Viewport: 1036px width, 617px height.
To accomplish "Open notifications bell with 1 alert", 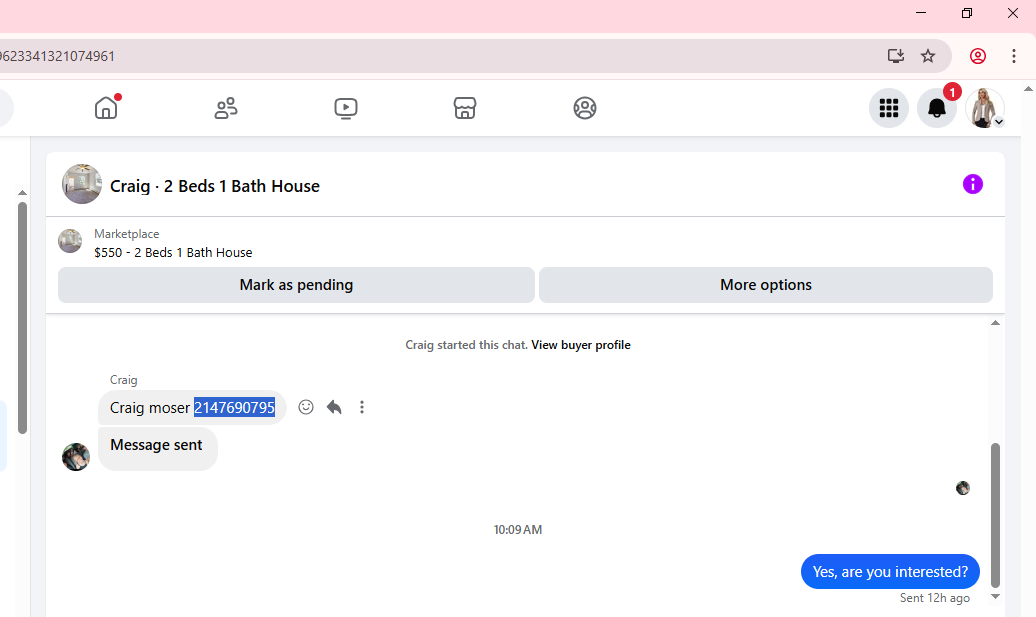I will tap(937, 108).
